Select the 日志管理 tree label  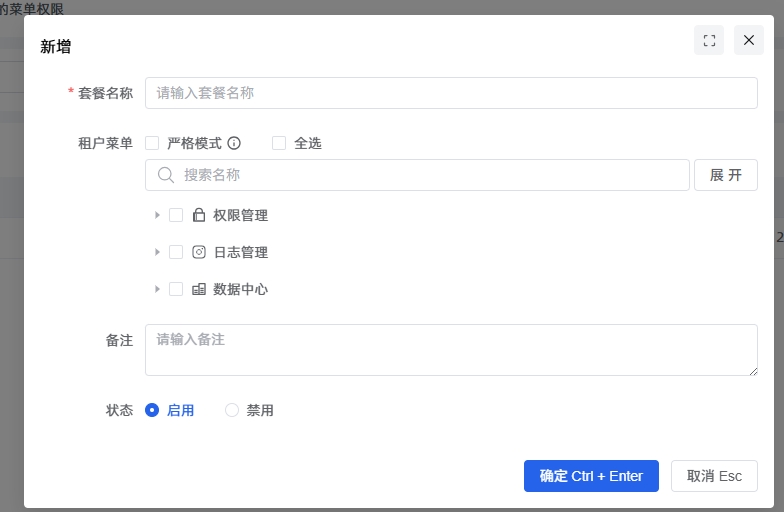coord(240,252)
